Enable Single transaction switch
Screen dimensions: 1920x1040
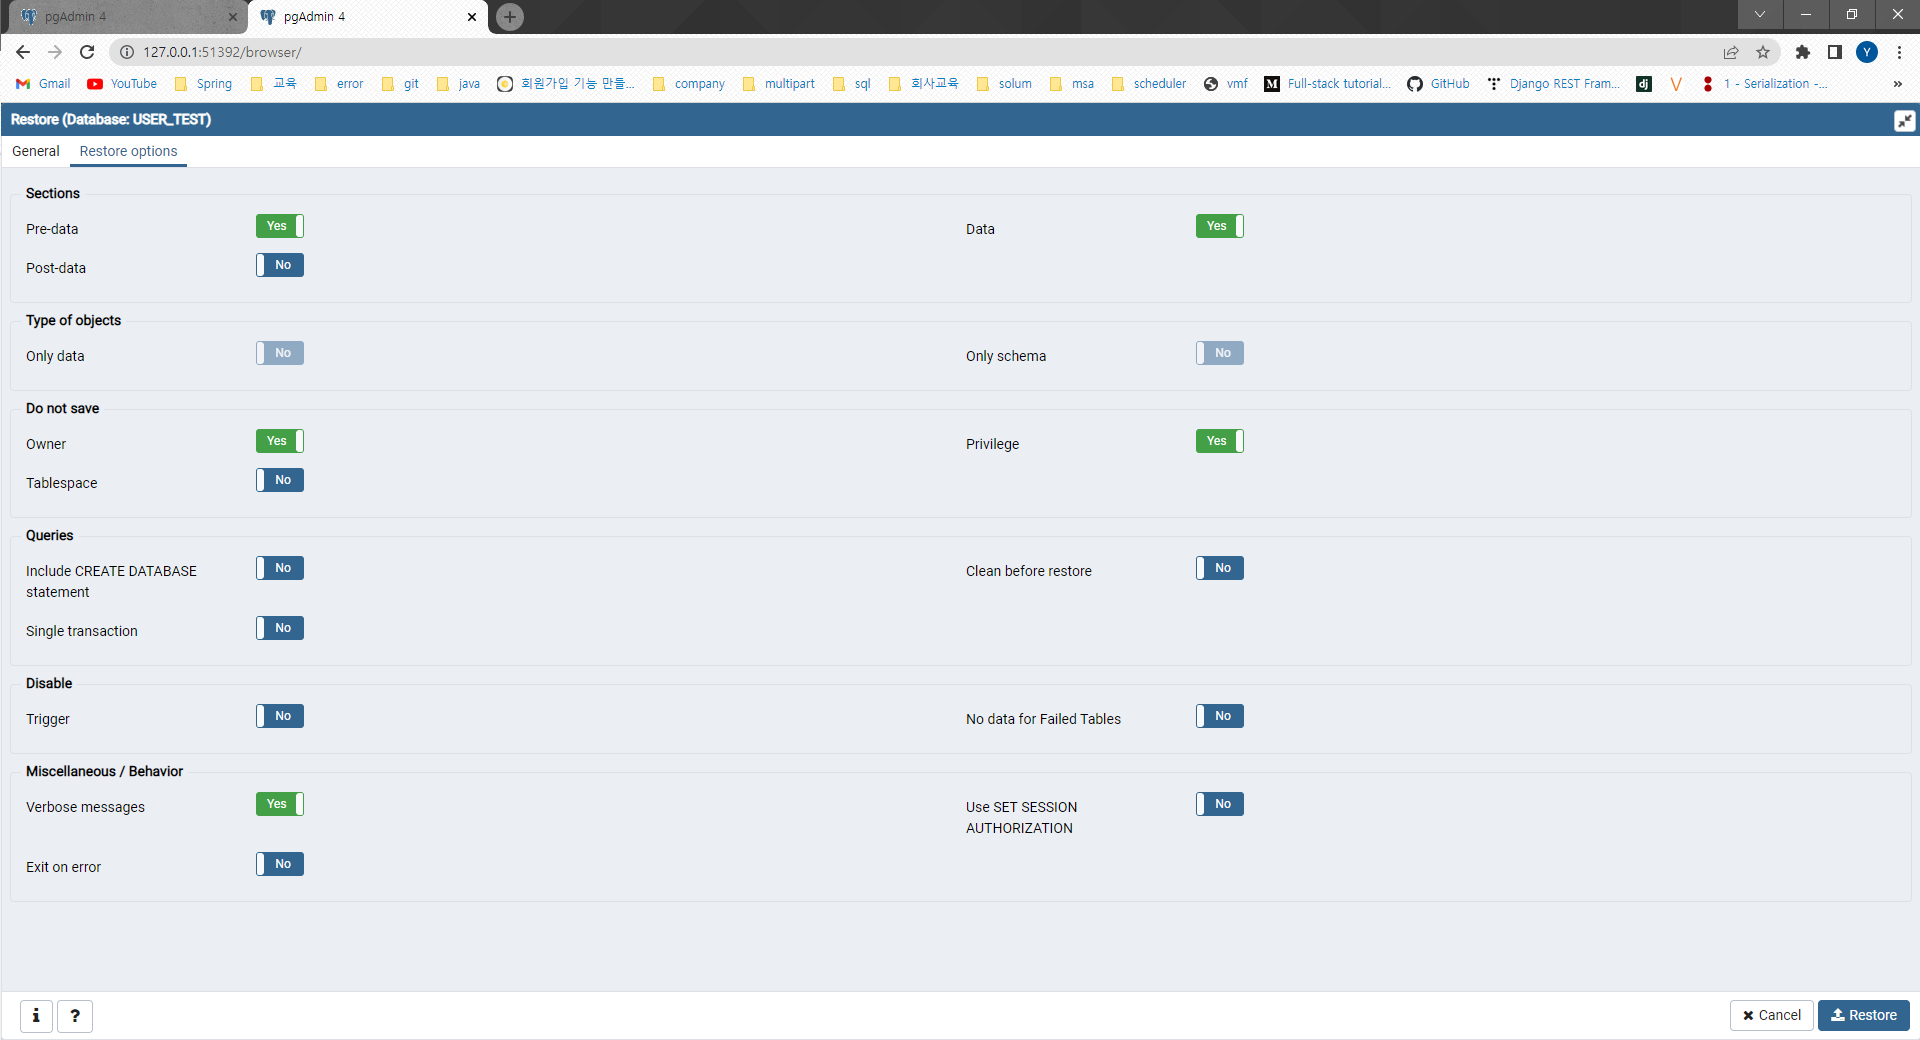(280, 628)
